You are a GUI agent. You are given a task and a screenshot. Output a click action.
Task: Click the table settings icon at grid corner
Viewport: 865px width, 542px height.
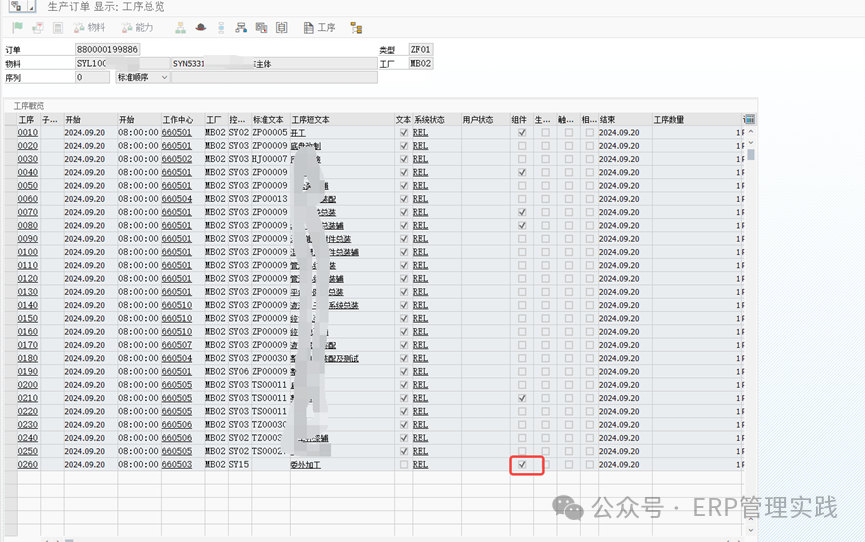coord(749,119)
